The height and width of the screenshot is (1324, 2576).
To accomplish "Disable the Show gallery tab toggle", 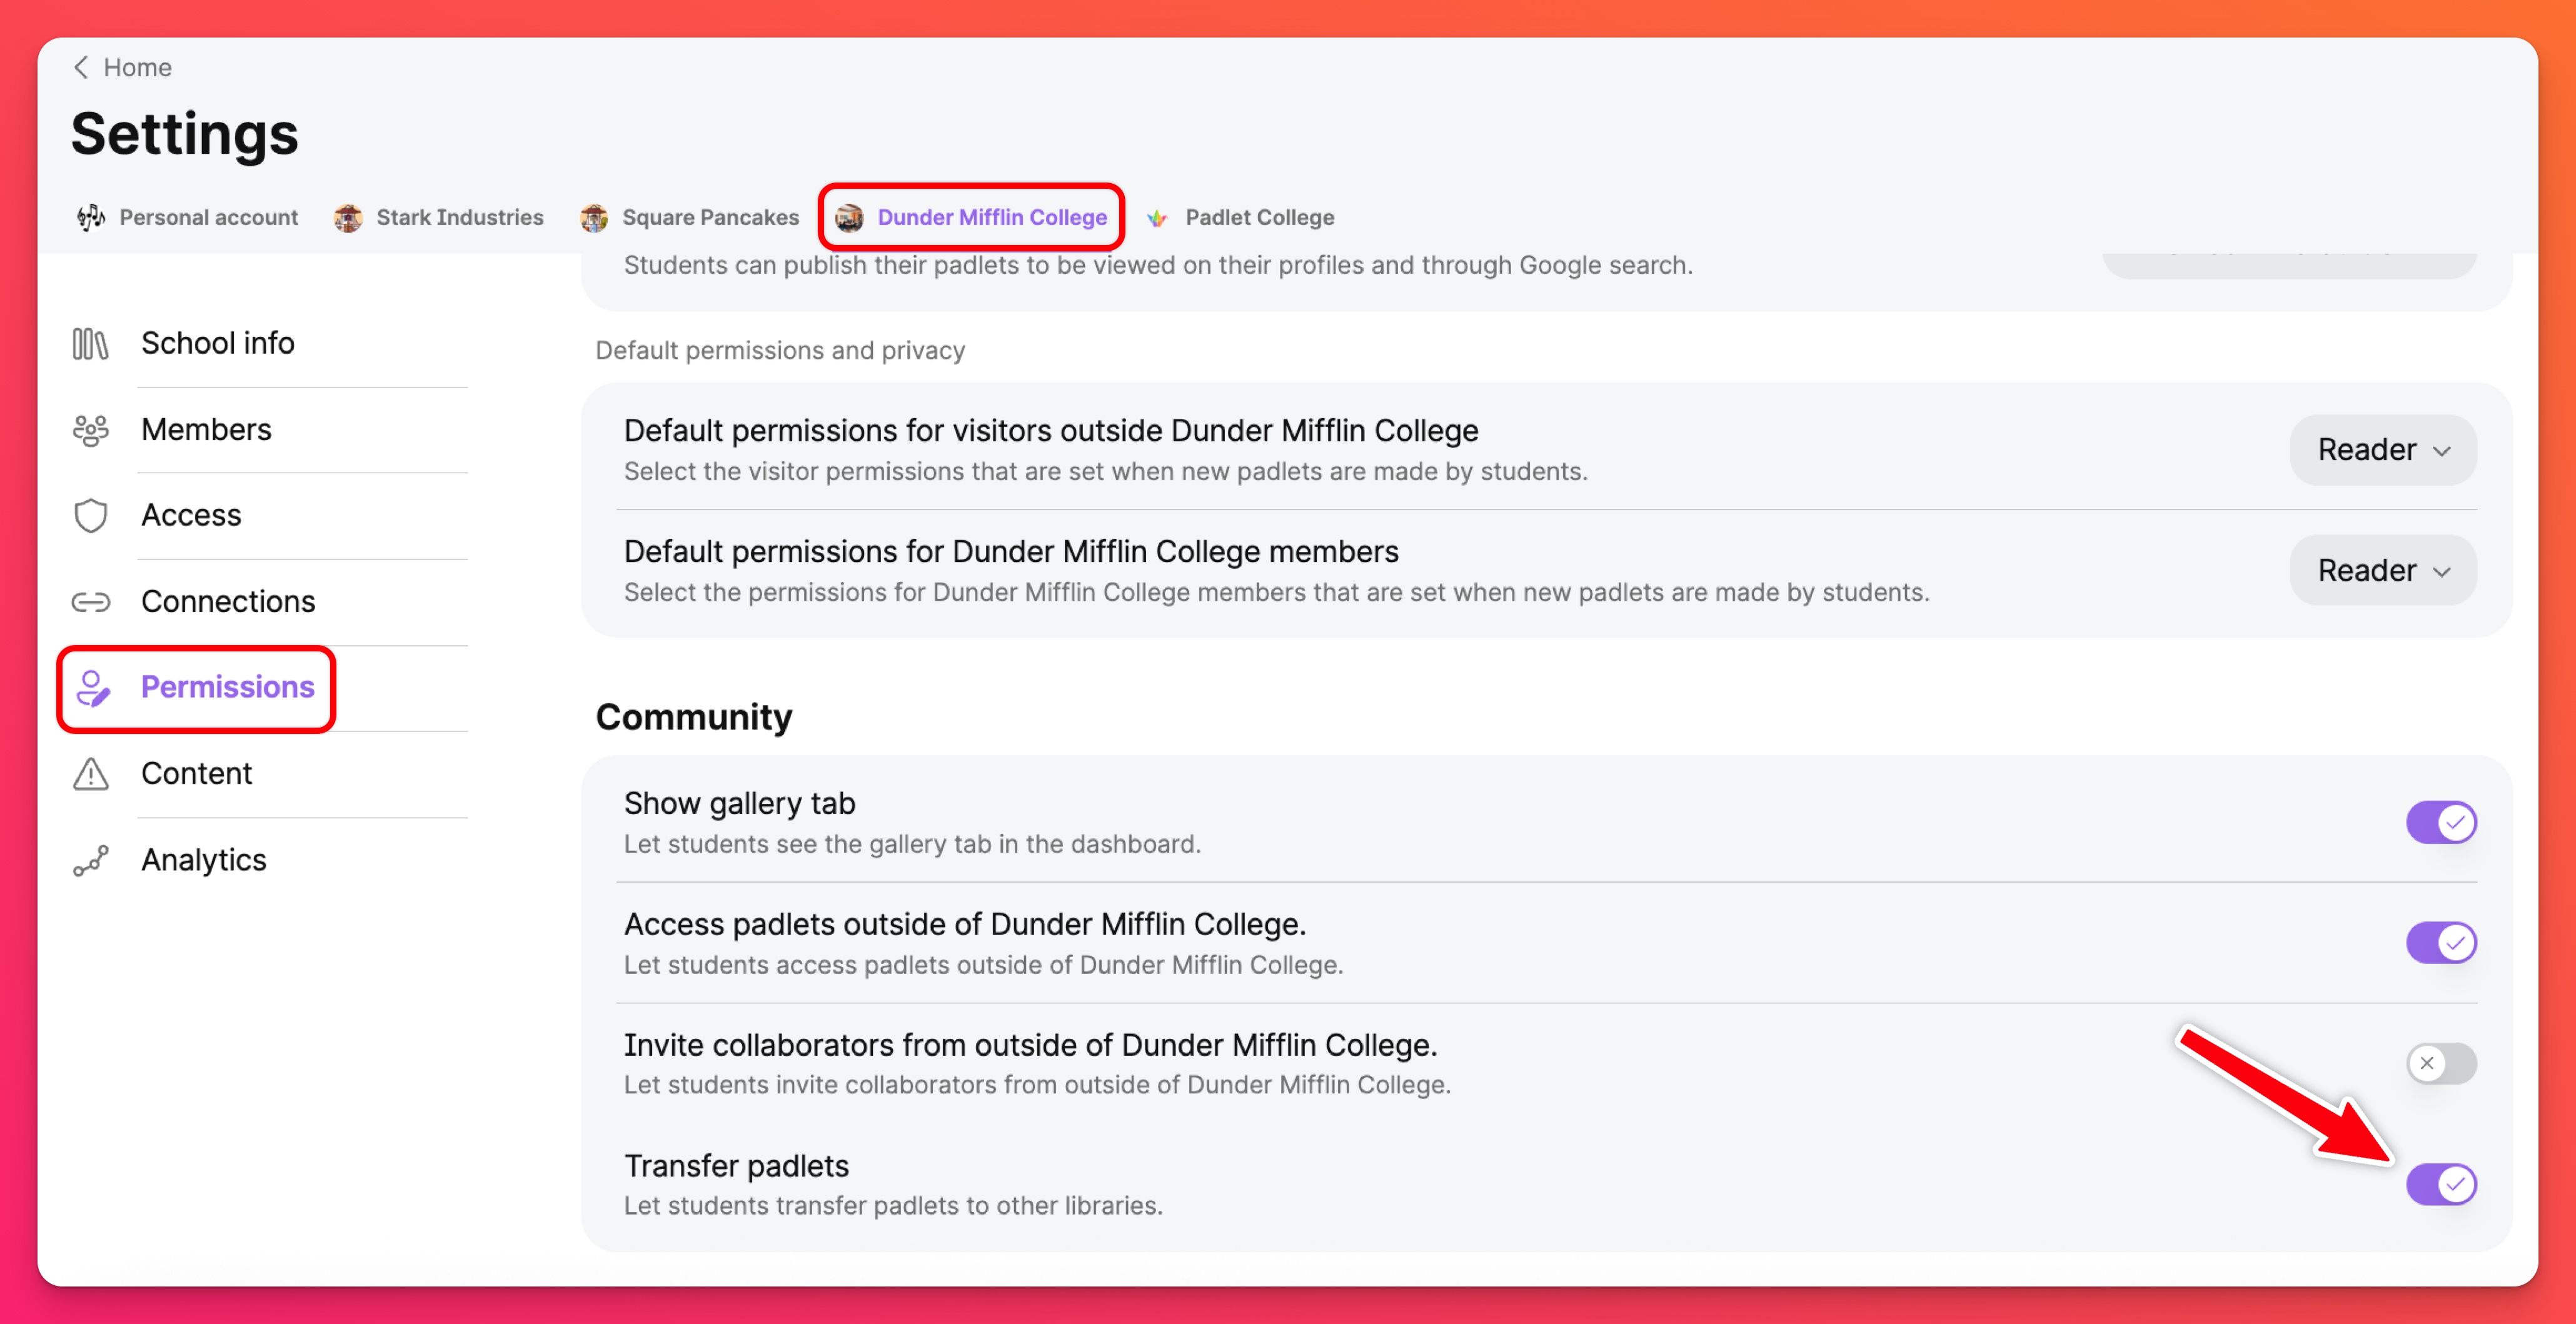I will (2440, 823).
